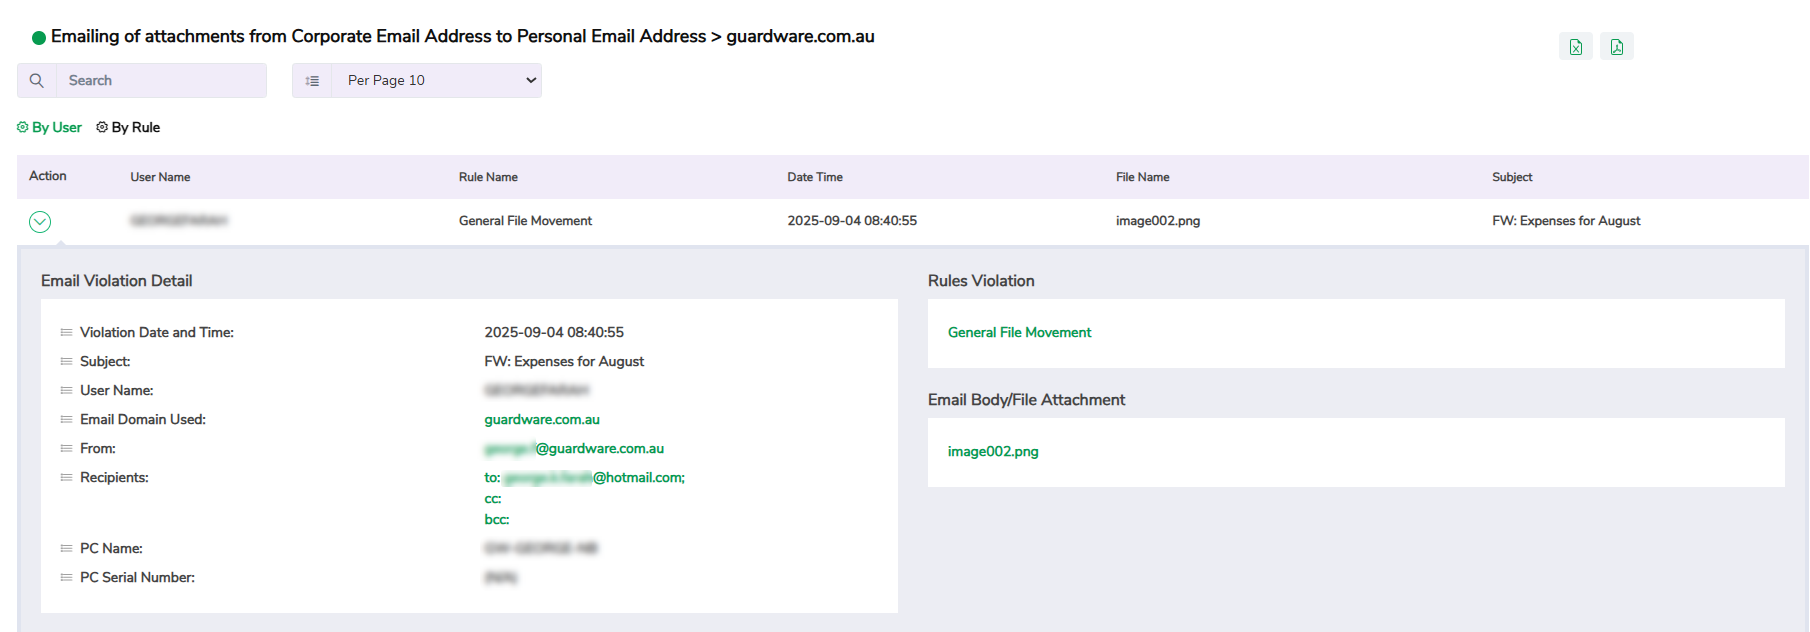The image size is (1810, 632).
Task: Click the gear icon next to By Rule
Action: (102, 127)
